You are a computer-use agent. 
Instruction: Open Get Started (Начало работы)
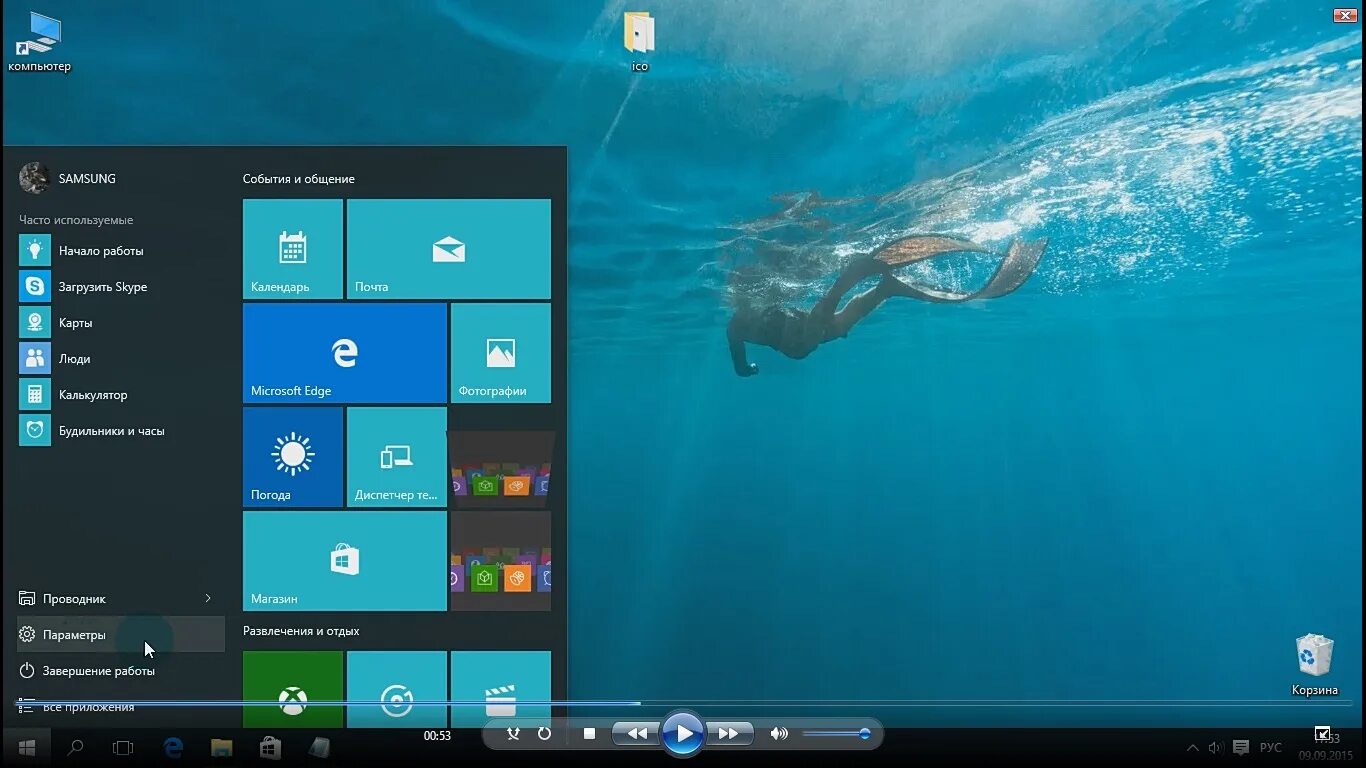pyautogui.click(x=120, y=251)
